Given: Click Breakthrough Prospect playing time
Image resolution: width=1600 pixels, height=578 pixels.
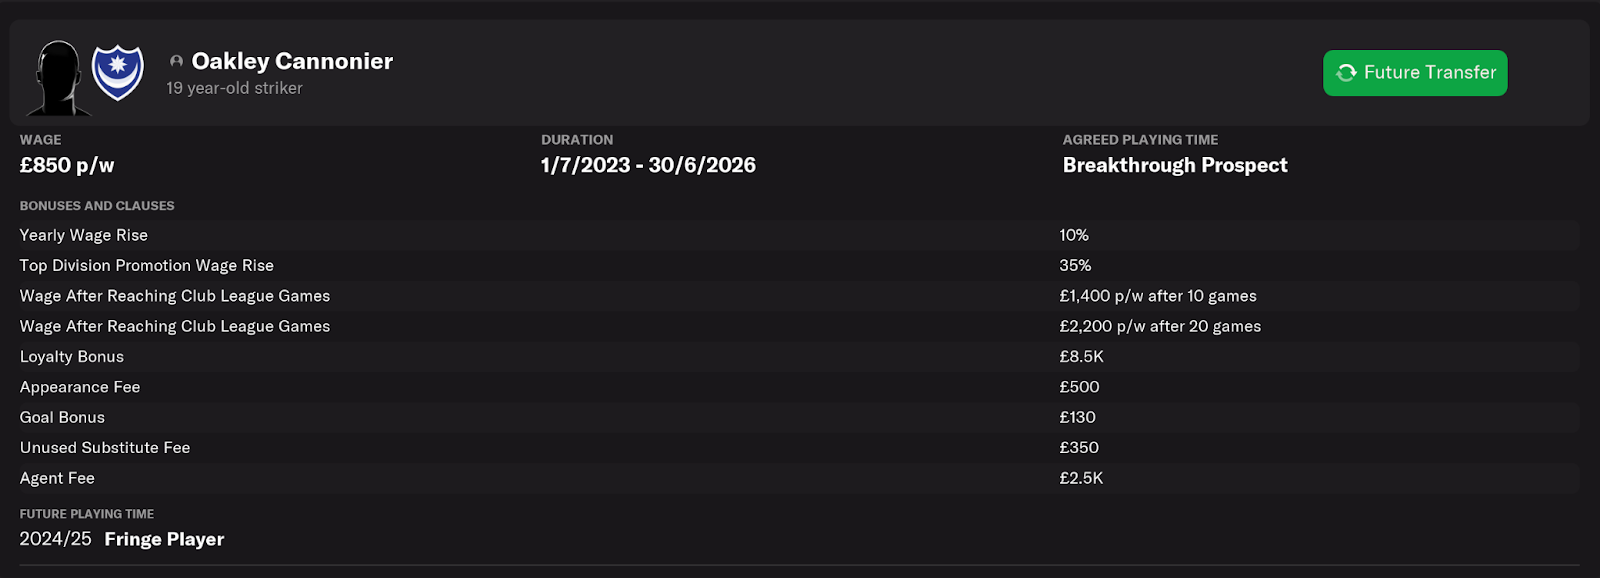Looking at the screenshot, I should (x=1175, y=165).
